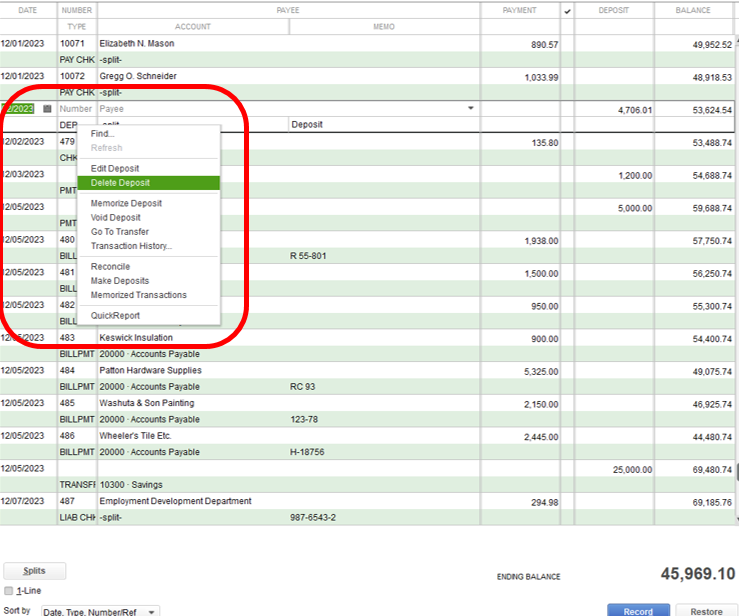Select Go To Transfer menu item
Screen dimensions: 739x616
click(120, 232)
